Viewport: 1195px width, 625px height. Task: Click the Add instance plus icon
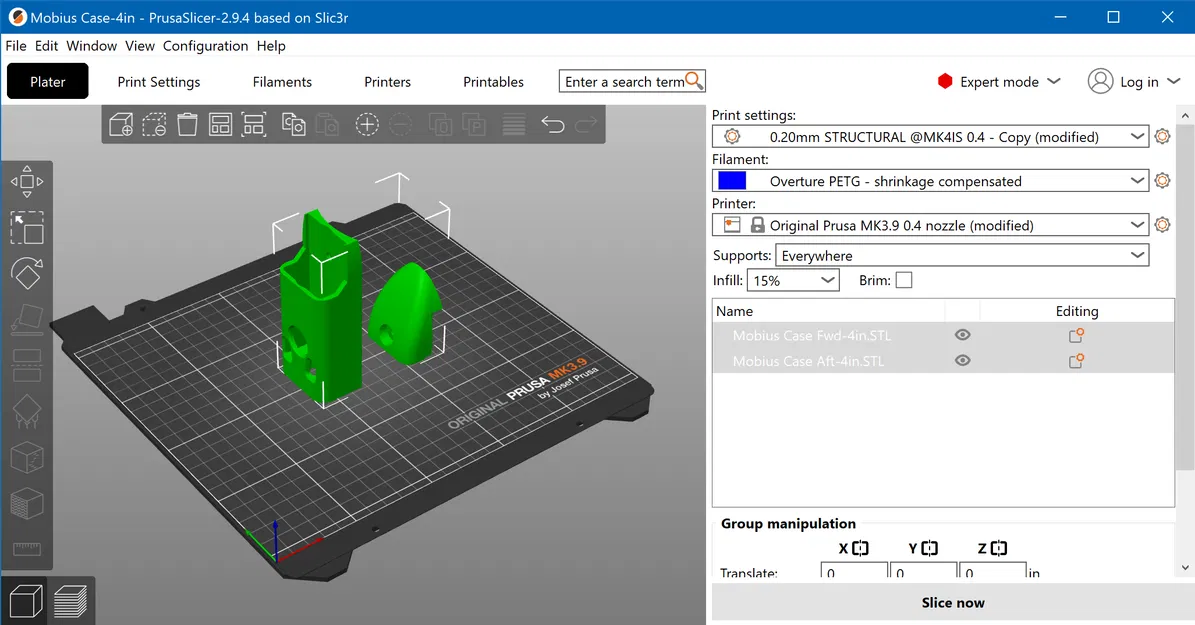point(367,124)
